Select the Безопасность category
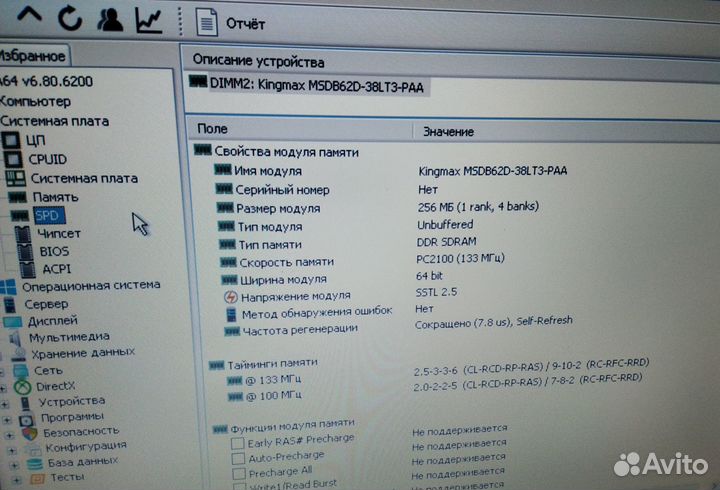The width and height of the screenshot is (720, 490). 81,432
